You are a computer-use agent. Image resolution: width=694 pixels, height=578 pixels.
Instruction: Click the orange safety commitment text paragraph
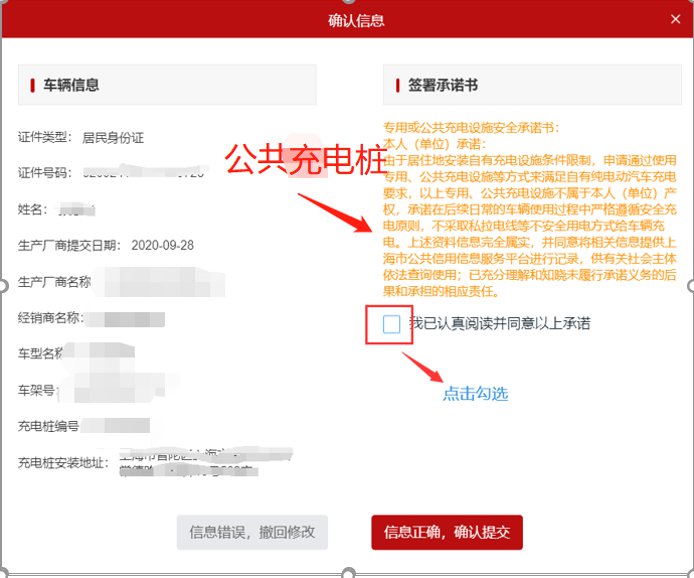pyautogui.click(x=531, y=210)
